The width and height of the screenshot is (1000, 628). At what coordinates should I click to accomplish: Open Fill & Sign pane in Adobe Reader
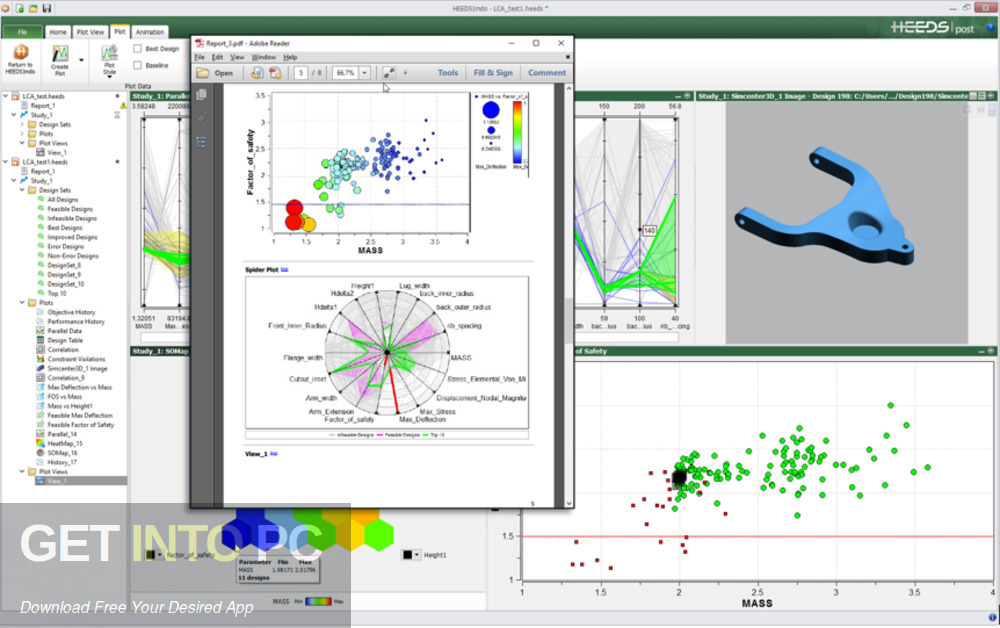click(493, 73)
